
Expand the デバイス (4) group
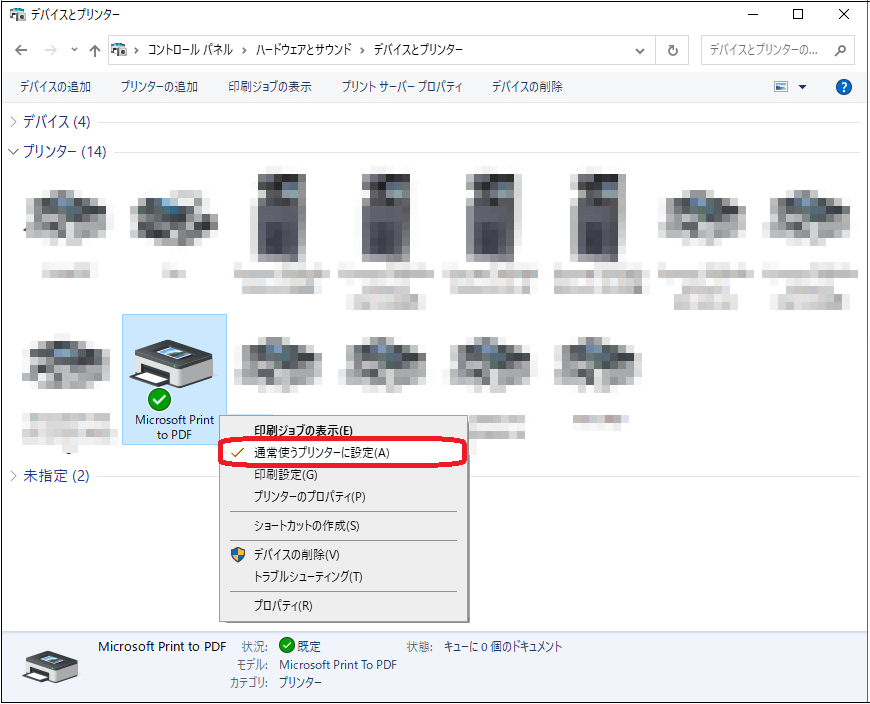pyautogui.click(x=13, y=122)
